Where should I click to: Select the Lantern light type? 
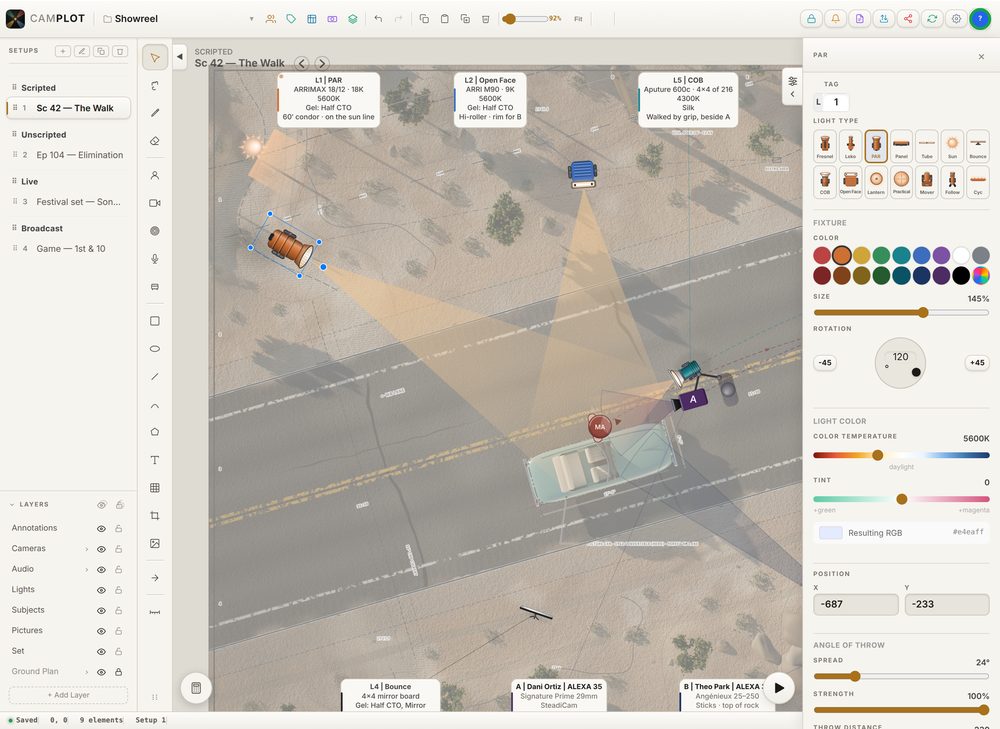pos(876,182)
